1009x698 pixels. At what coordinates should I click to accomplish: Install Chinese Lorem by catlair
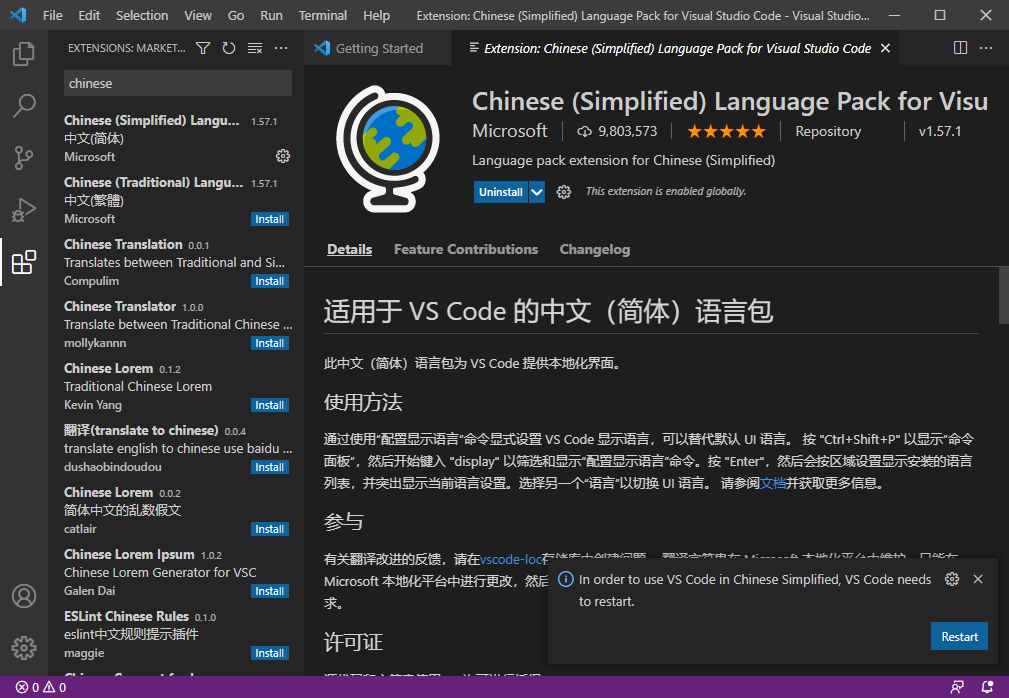(x=270, y=529)
